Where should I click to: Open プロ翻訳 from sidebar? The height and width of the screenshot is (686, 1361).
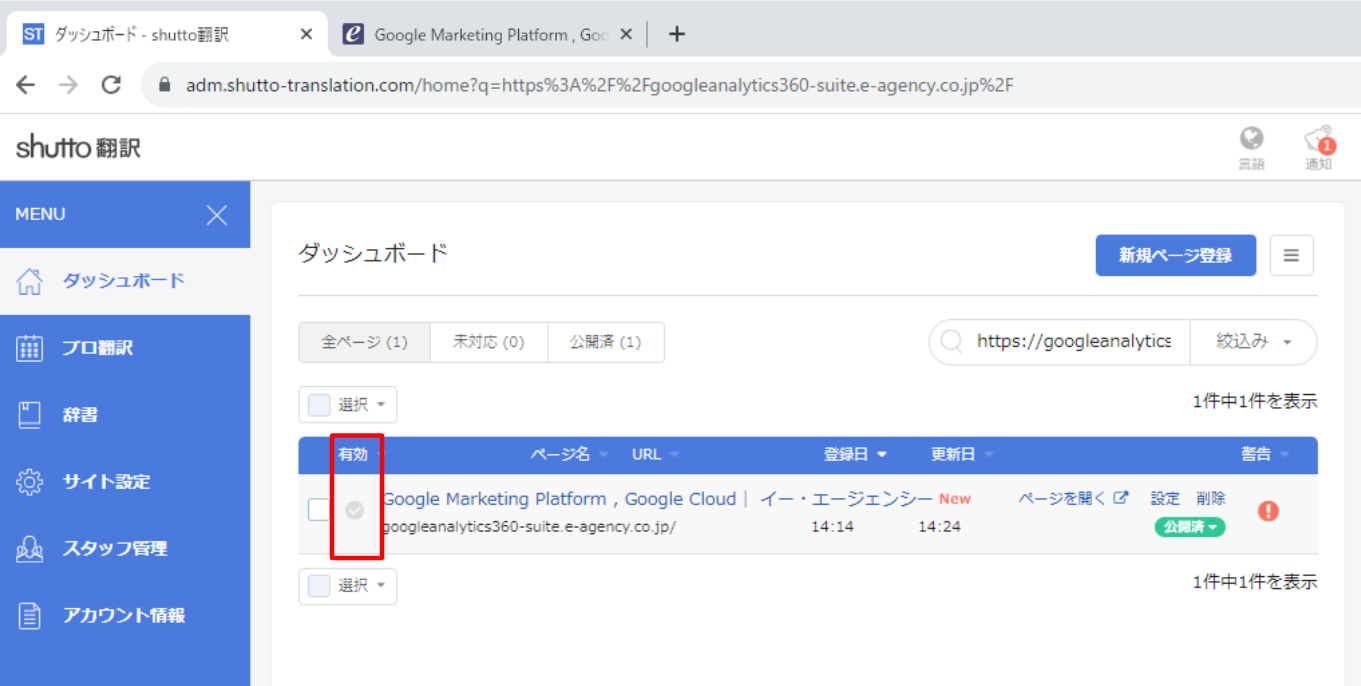click(x=125, y=348)
